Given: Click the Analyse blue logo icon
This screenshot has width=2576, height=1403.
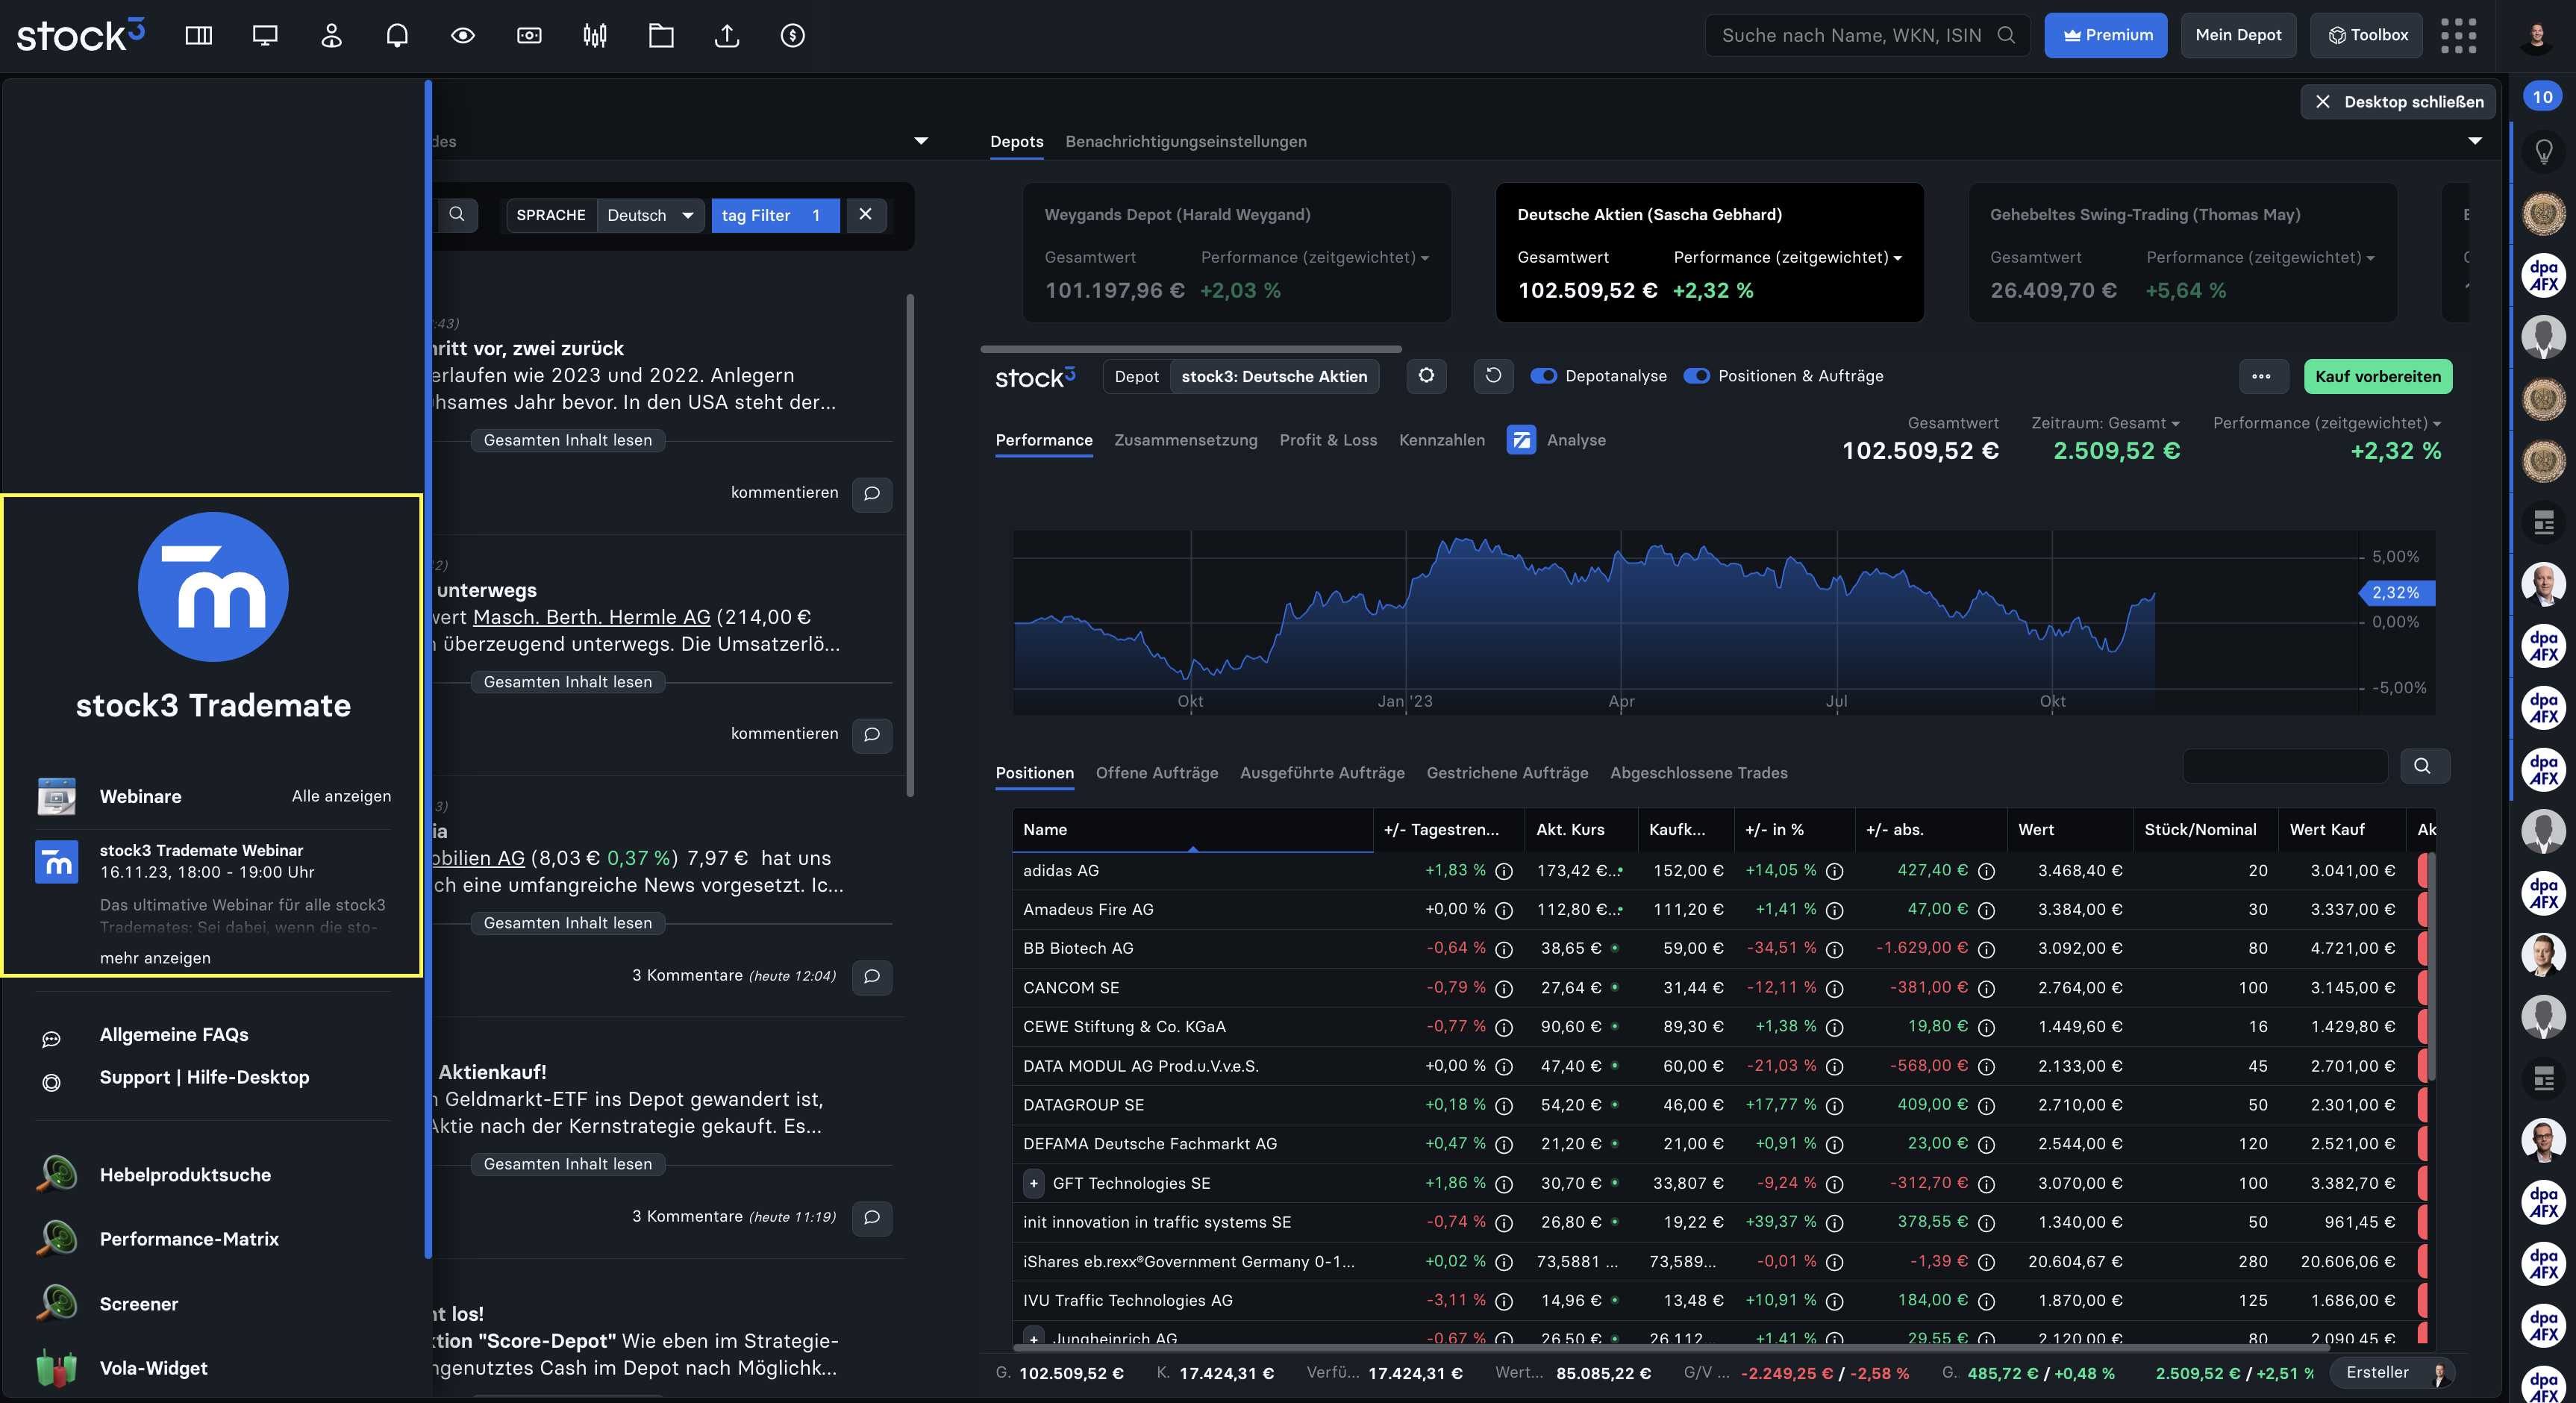Looking at the screenshot, I should [x=1521, y=440].
